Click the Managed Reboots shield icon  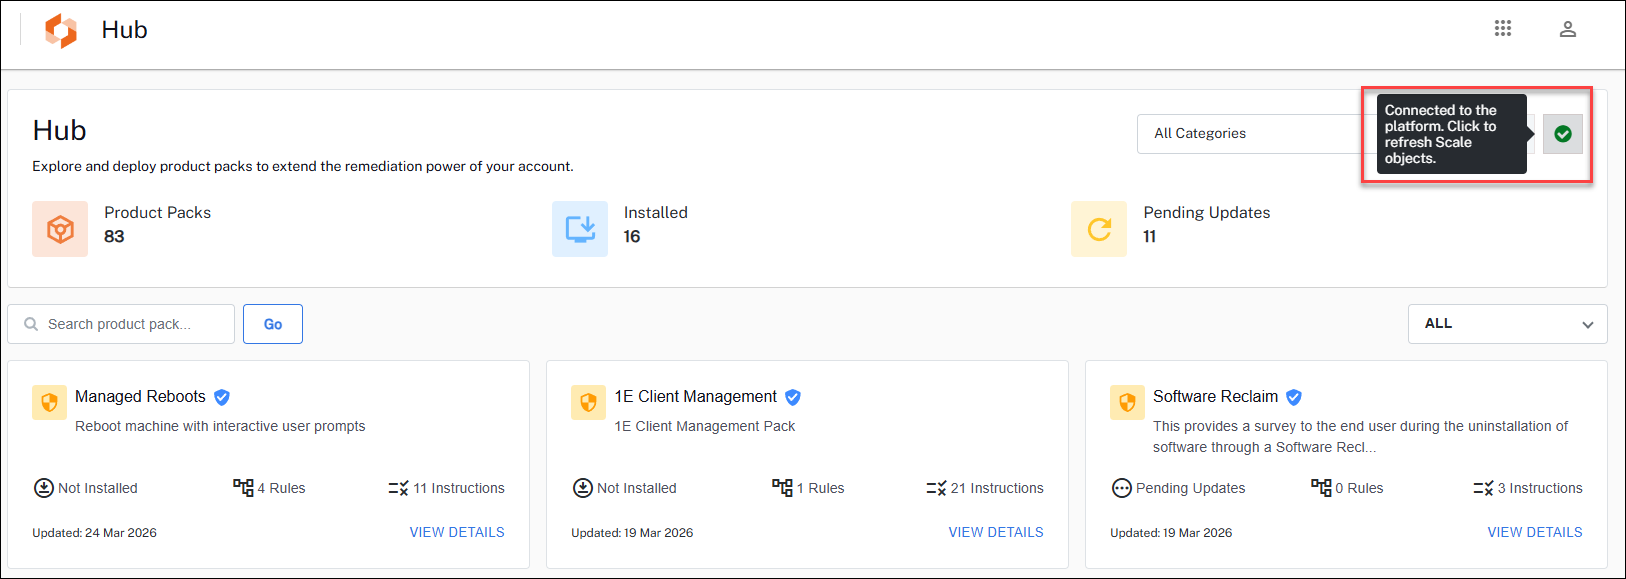(x=49, y=402)
